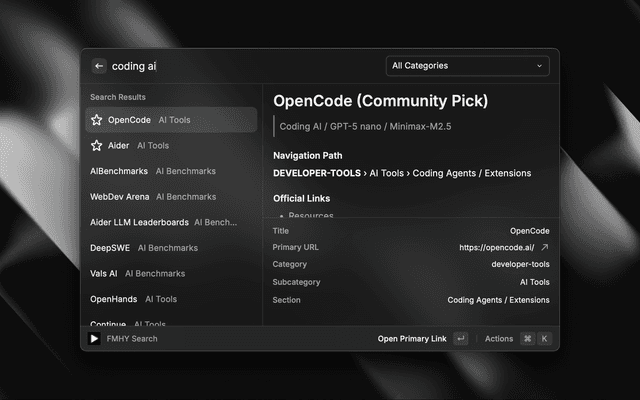The image size is (640, 400).
Task: Click the Command key icon next to Actions
Action: coord(527,338)
